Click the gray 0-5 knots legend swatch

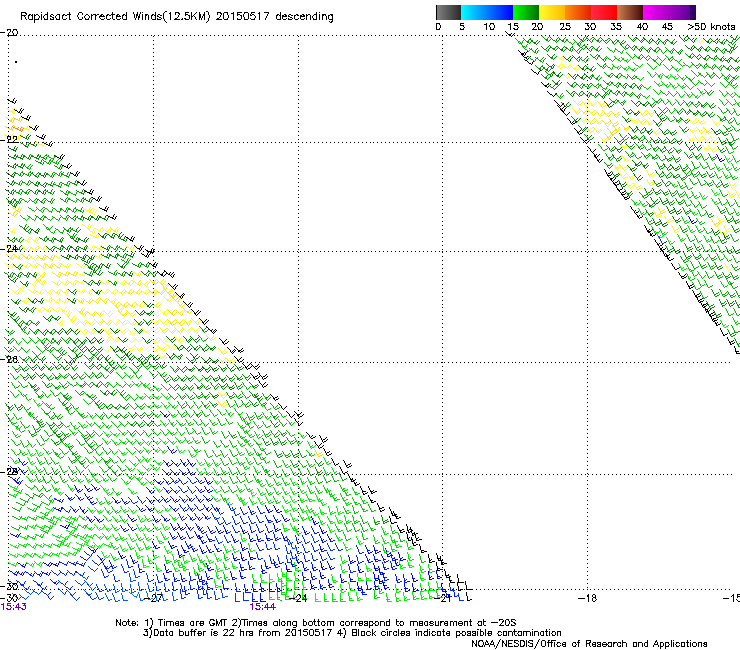pos(448,12)
